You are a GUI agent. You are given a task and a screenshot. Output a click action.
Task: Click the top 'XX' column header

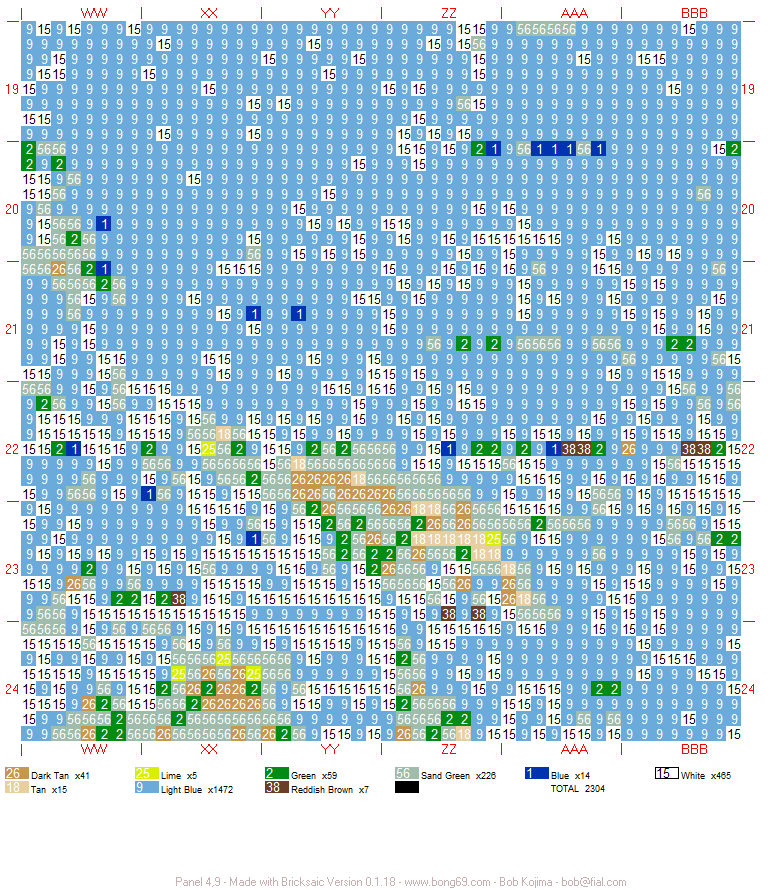click(209, 13)
